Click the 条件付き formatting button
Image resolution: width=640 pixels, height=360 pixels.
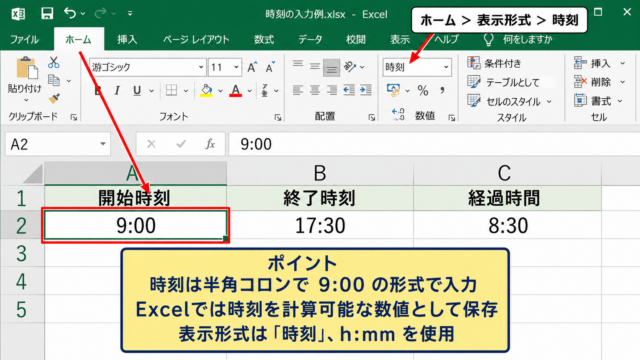pos(495,63)
